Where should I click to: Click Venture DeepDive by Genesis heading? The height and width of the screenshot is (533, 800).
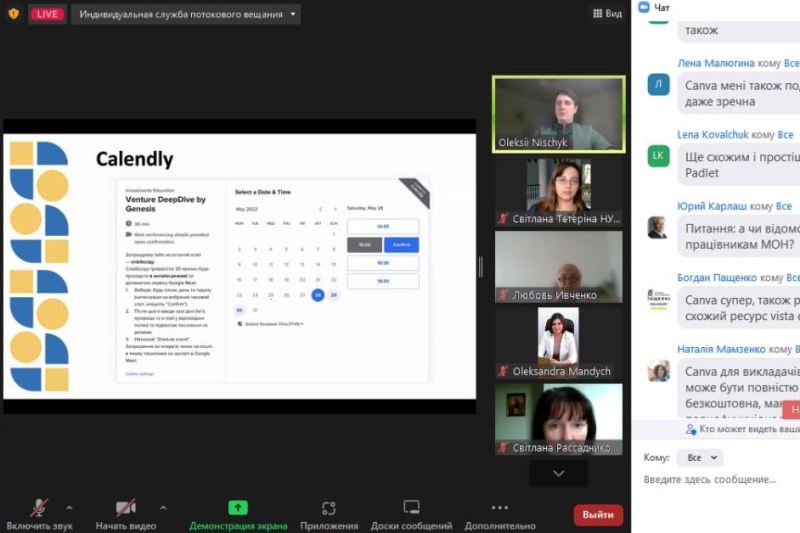(166, 204)
